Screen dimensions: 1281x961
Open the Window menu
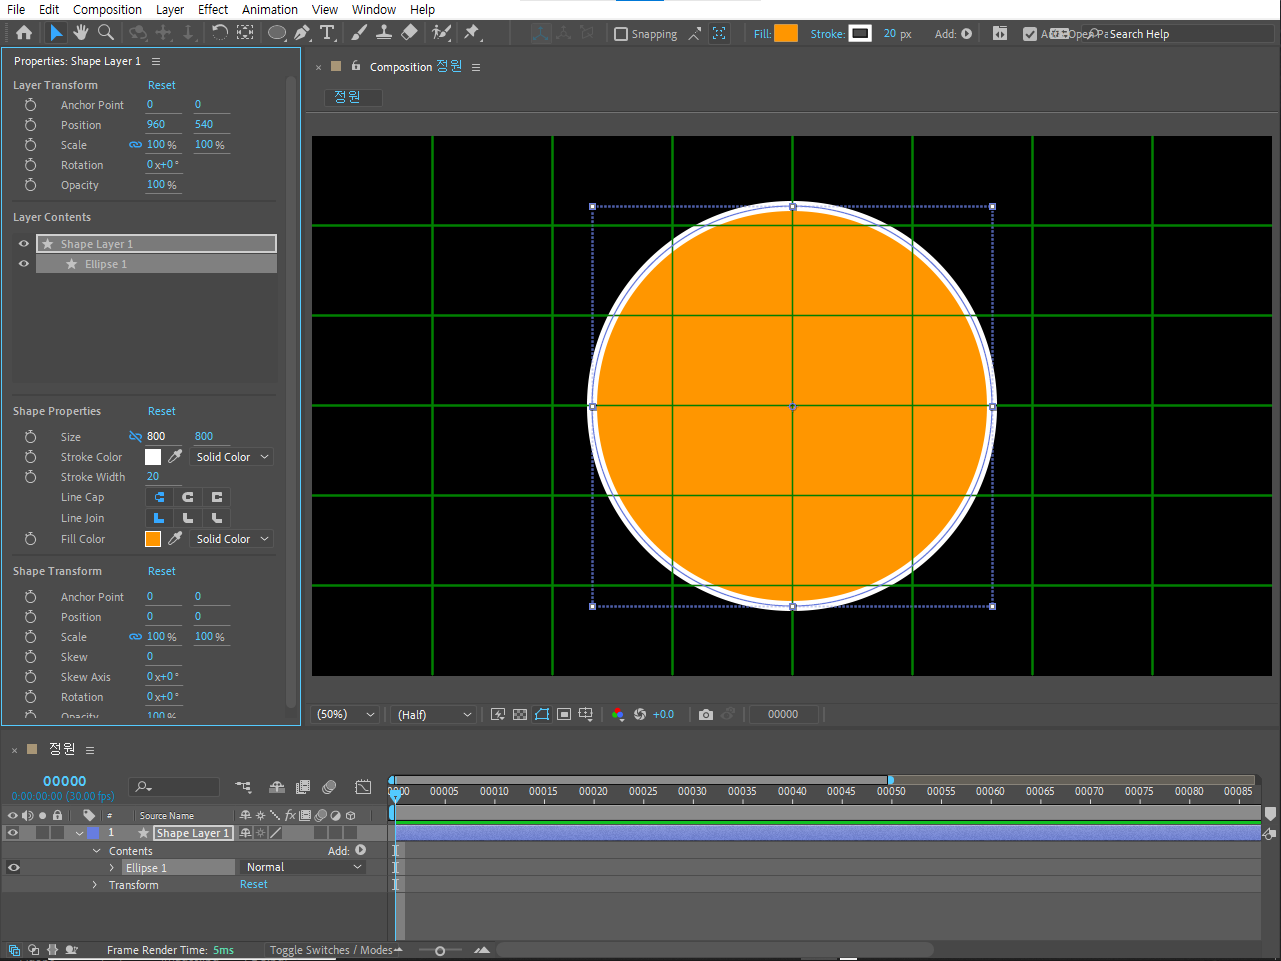pos(374,9)
